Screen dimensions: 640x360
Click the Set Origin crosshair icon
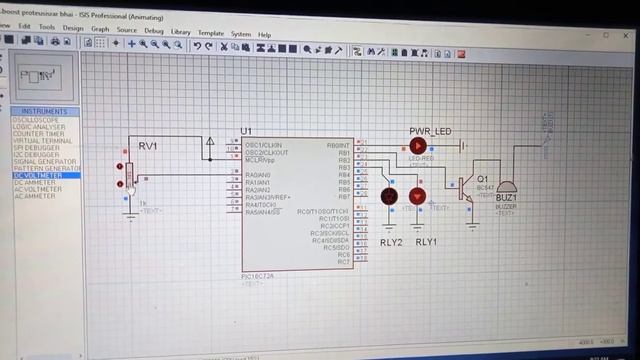(116, 43)
